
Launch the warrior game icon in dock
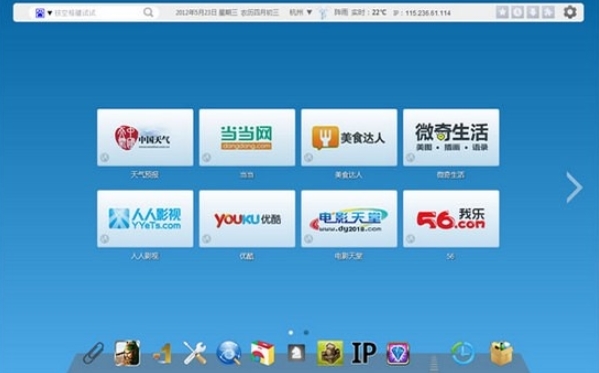click(127, 353)
